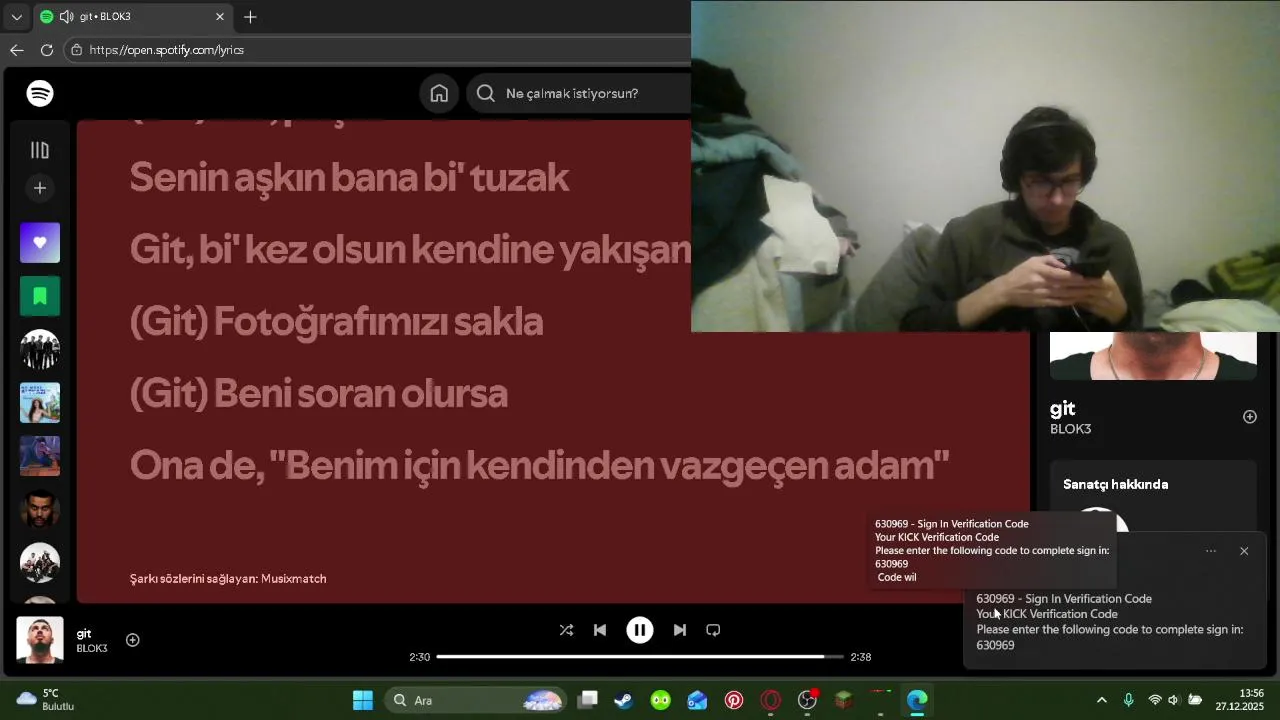
Task: Open the weather widget 5°C Bulutlu
Action: [46, 700]
